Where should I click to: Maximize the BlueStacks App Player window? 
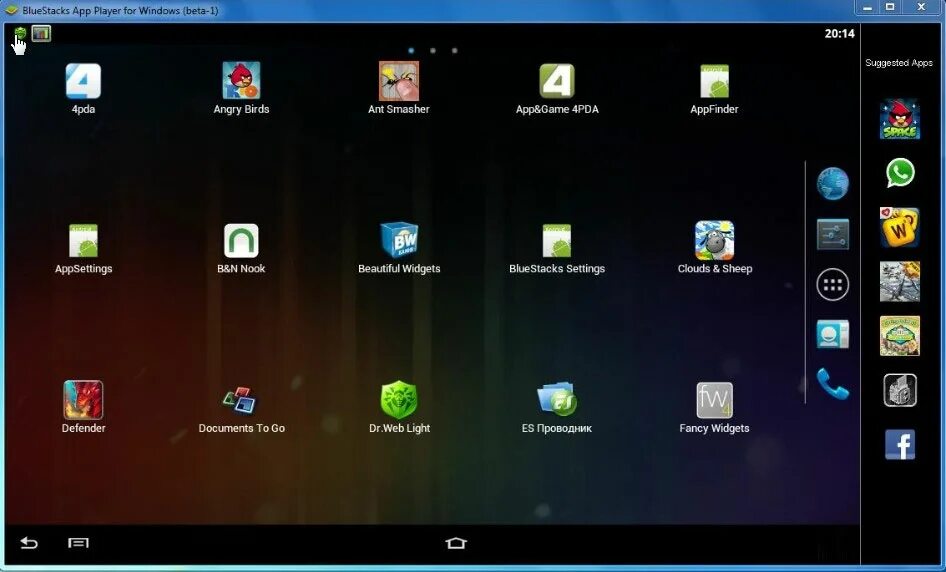pyautogui.click(x=889, y=8)
